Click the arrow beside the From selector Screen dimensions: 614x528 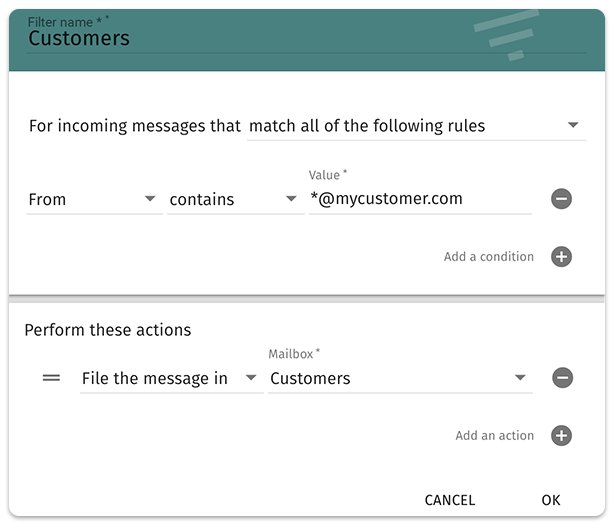150,199
